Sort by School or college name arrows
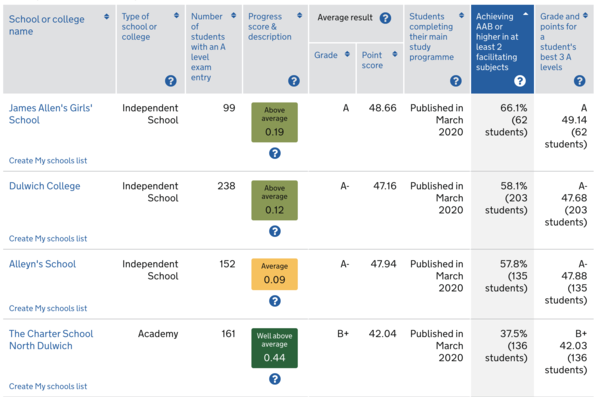Viewport: 600px width, 397px height. 106,16
